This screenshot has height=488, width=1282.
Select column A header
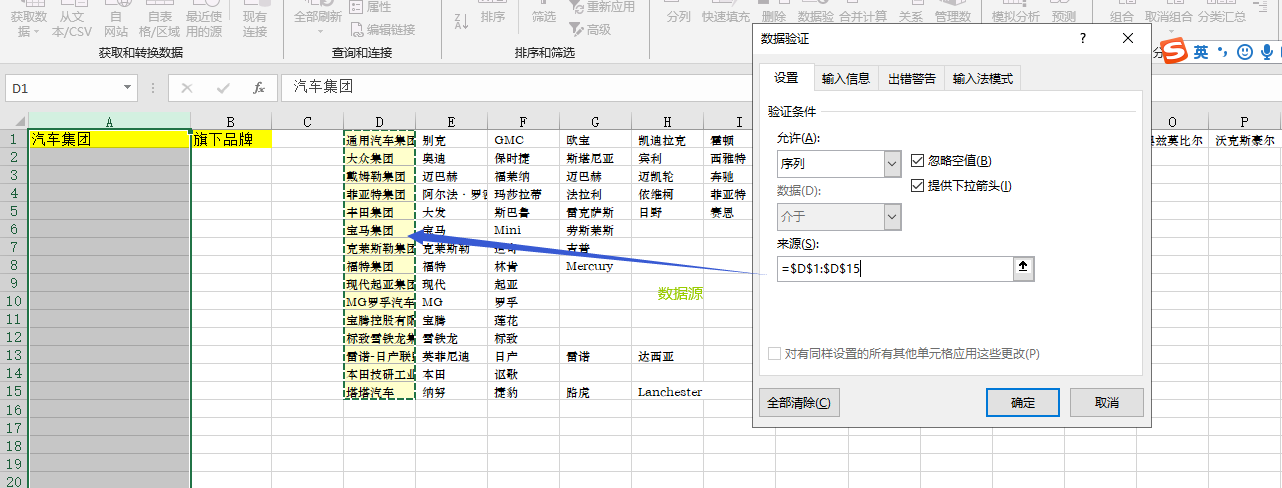coord(109,121)
